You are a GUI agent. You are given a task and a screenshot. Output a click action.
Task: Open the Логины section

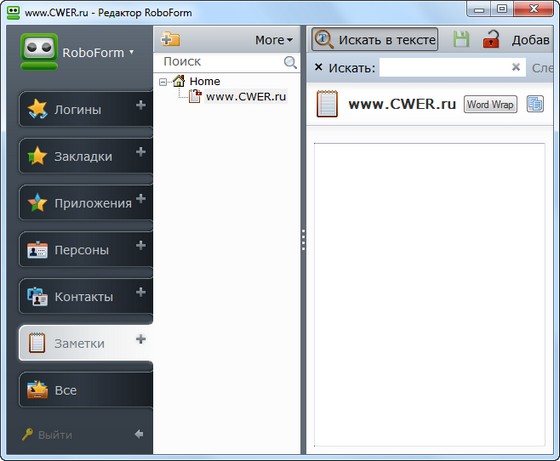tap(86, 109)
